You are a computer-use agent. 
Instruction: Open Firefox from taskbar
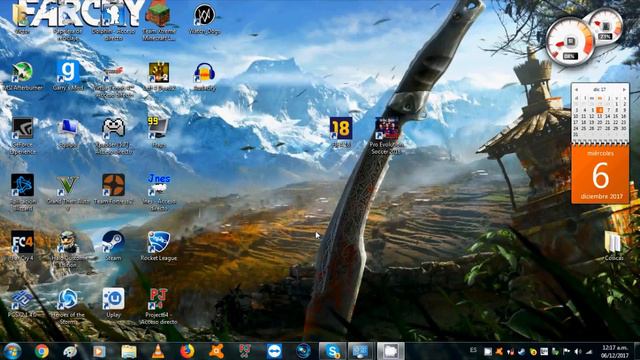(187, 351)
